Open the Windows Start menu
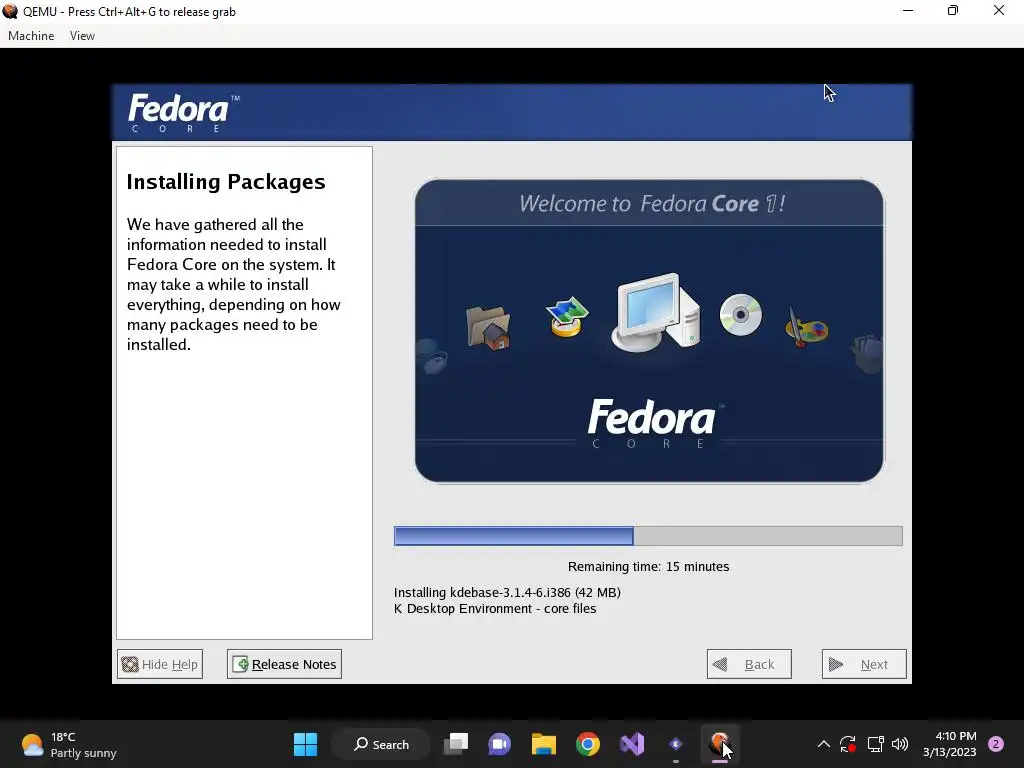This screenshot has height=768, width=1024. point(305,744)
